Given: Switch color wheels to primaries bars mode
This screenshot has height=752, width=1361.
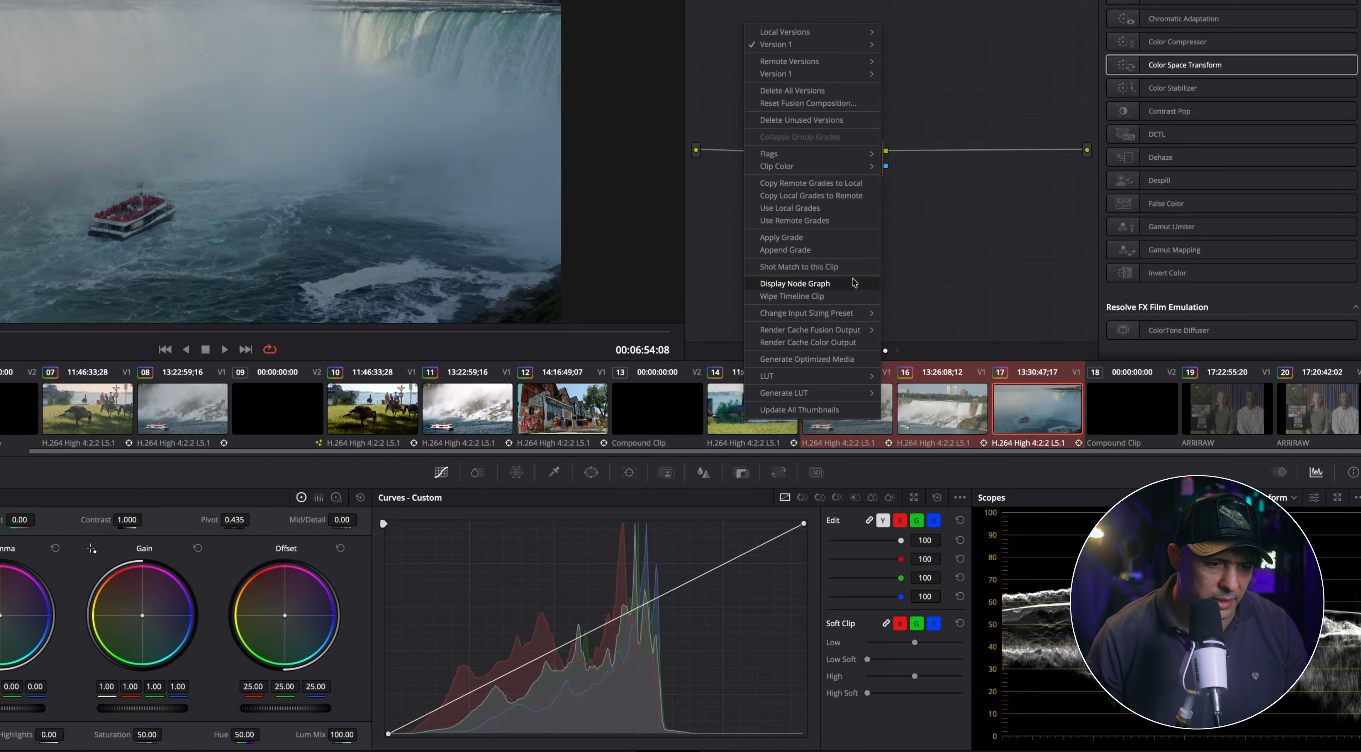Looking at the screenshot, I should [x=319, y=497].
